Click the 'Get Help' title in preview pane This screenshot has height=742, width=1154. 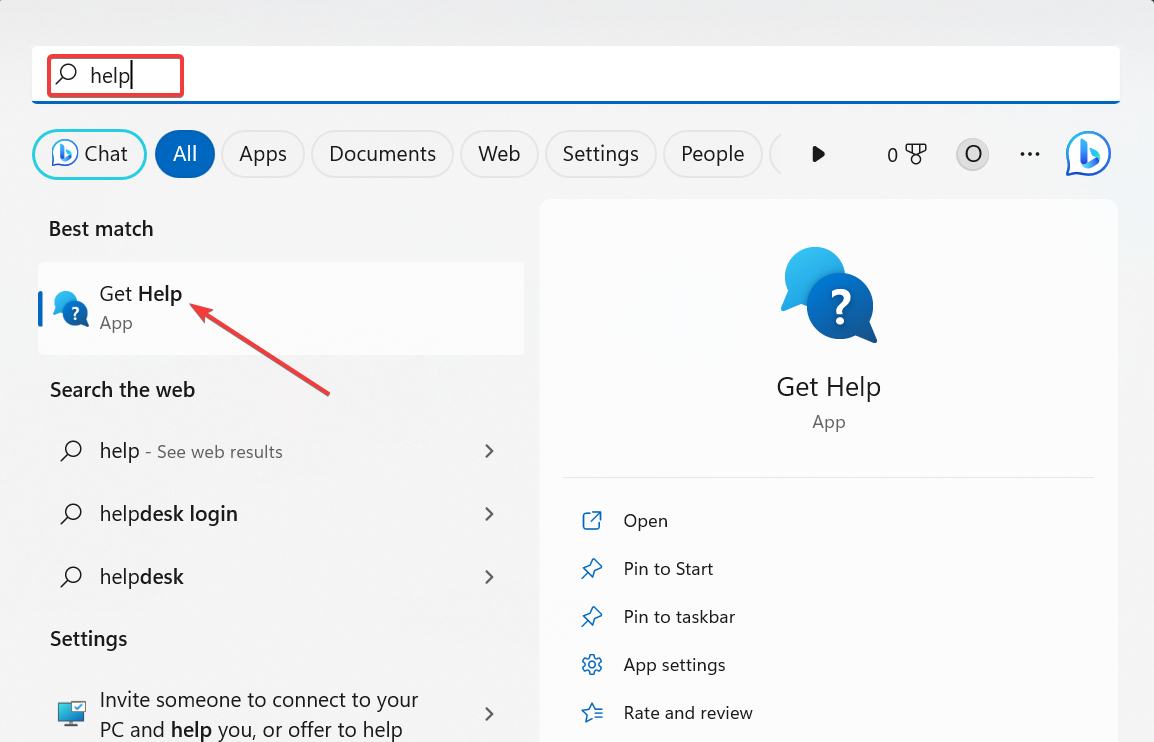click(x=829, y=386)
